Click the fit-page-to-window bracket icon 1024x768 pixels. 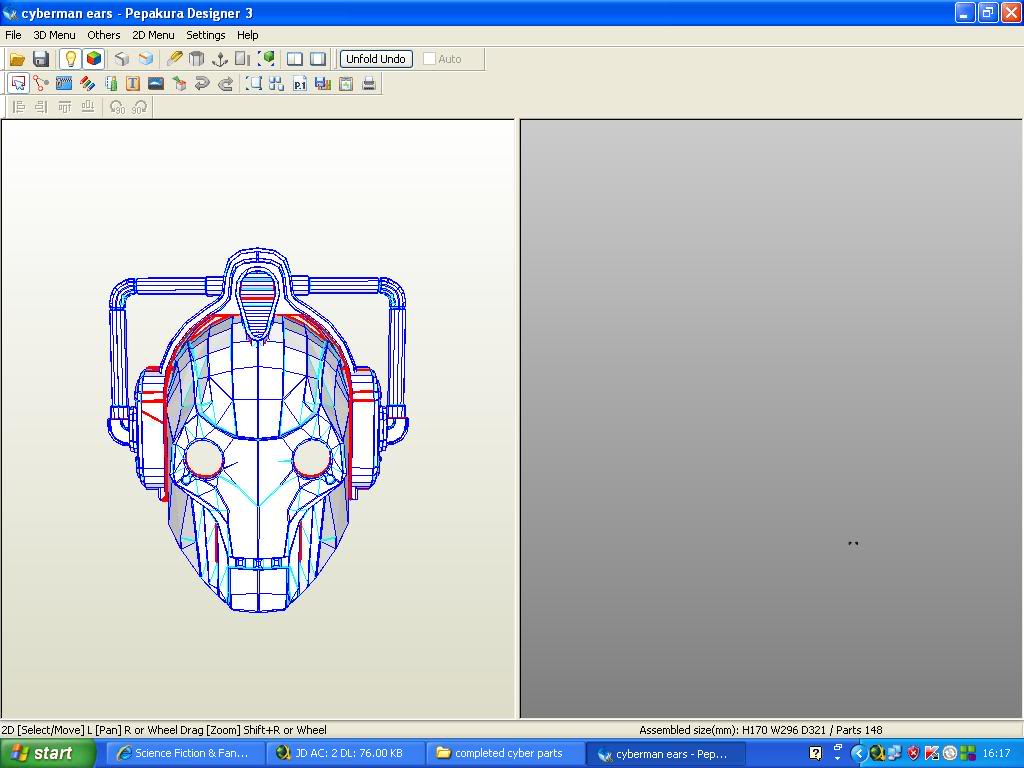pyautogui.click(x=253, y=84)
